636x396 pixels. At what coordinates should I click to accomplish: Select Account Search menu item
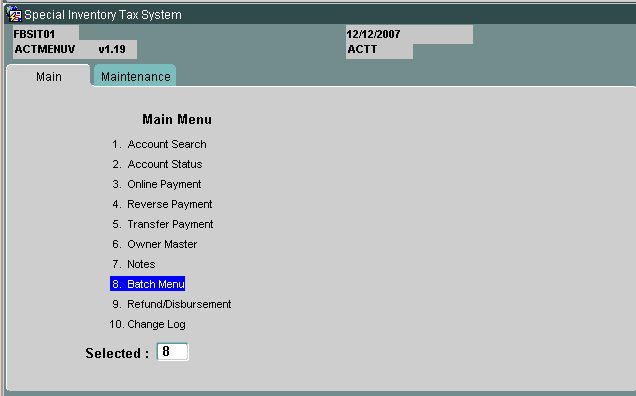[x=159, y=144]
